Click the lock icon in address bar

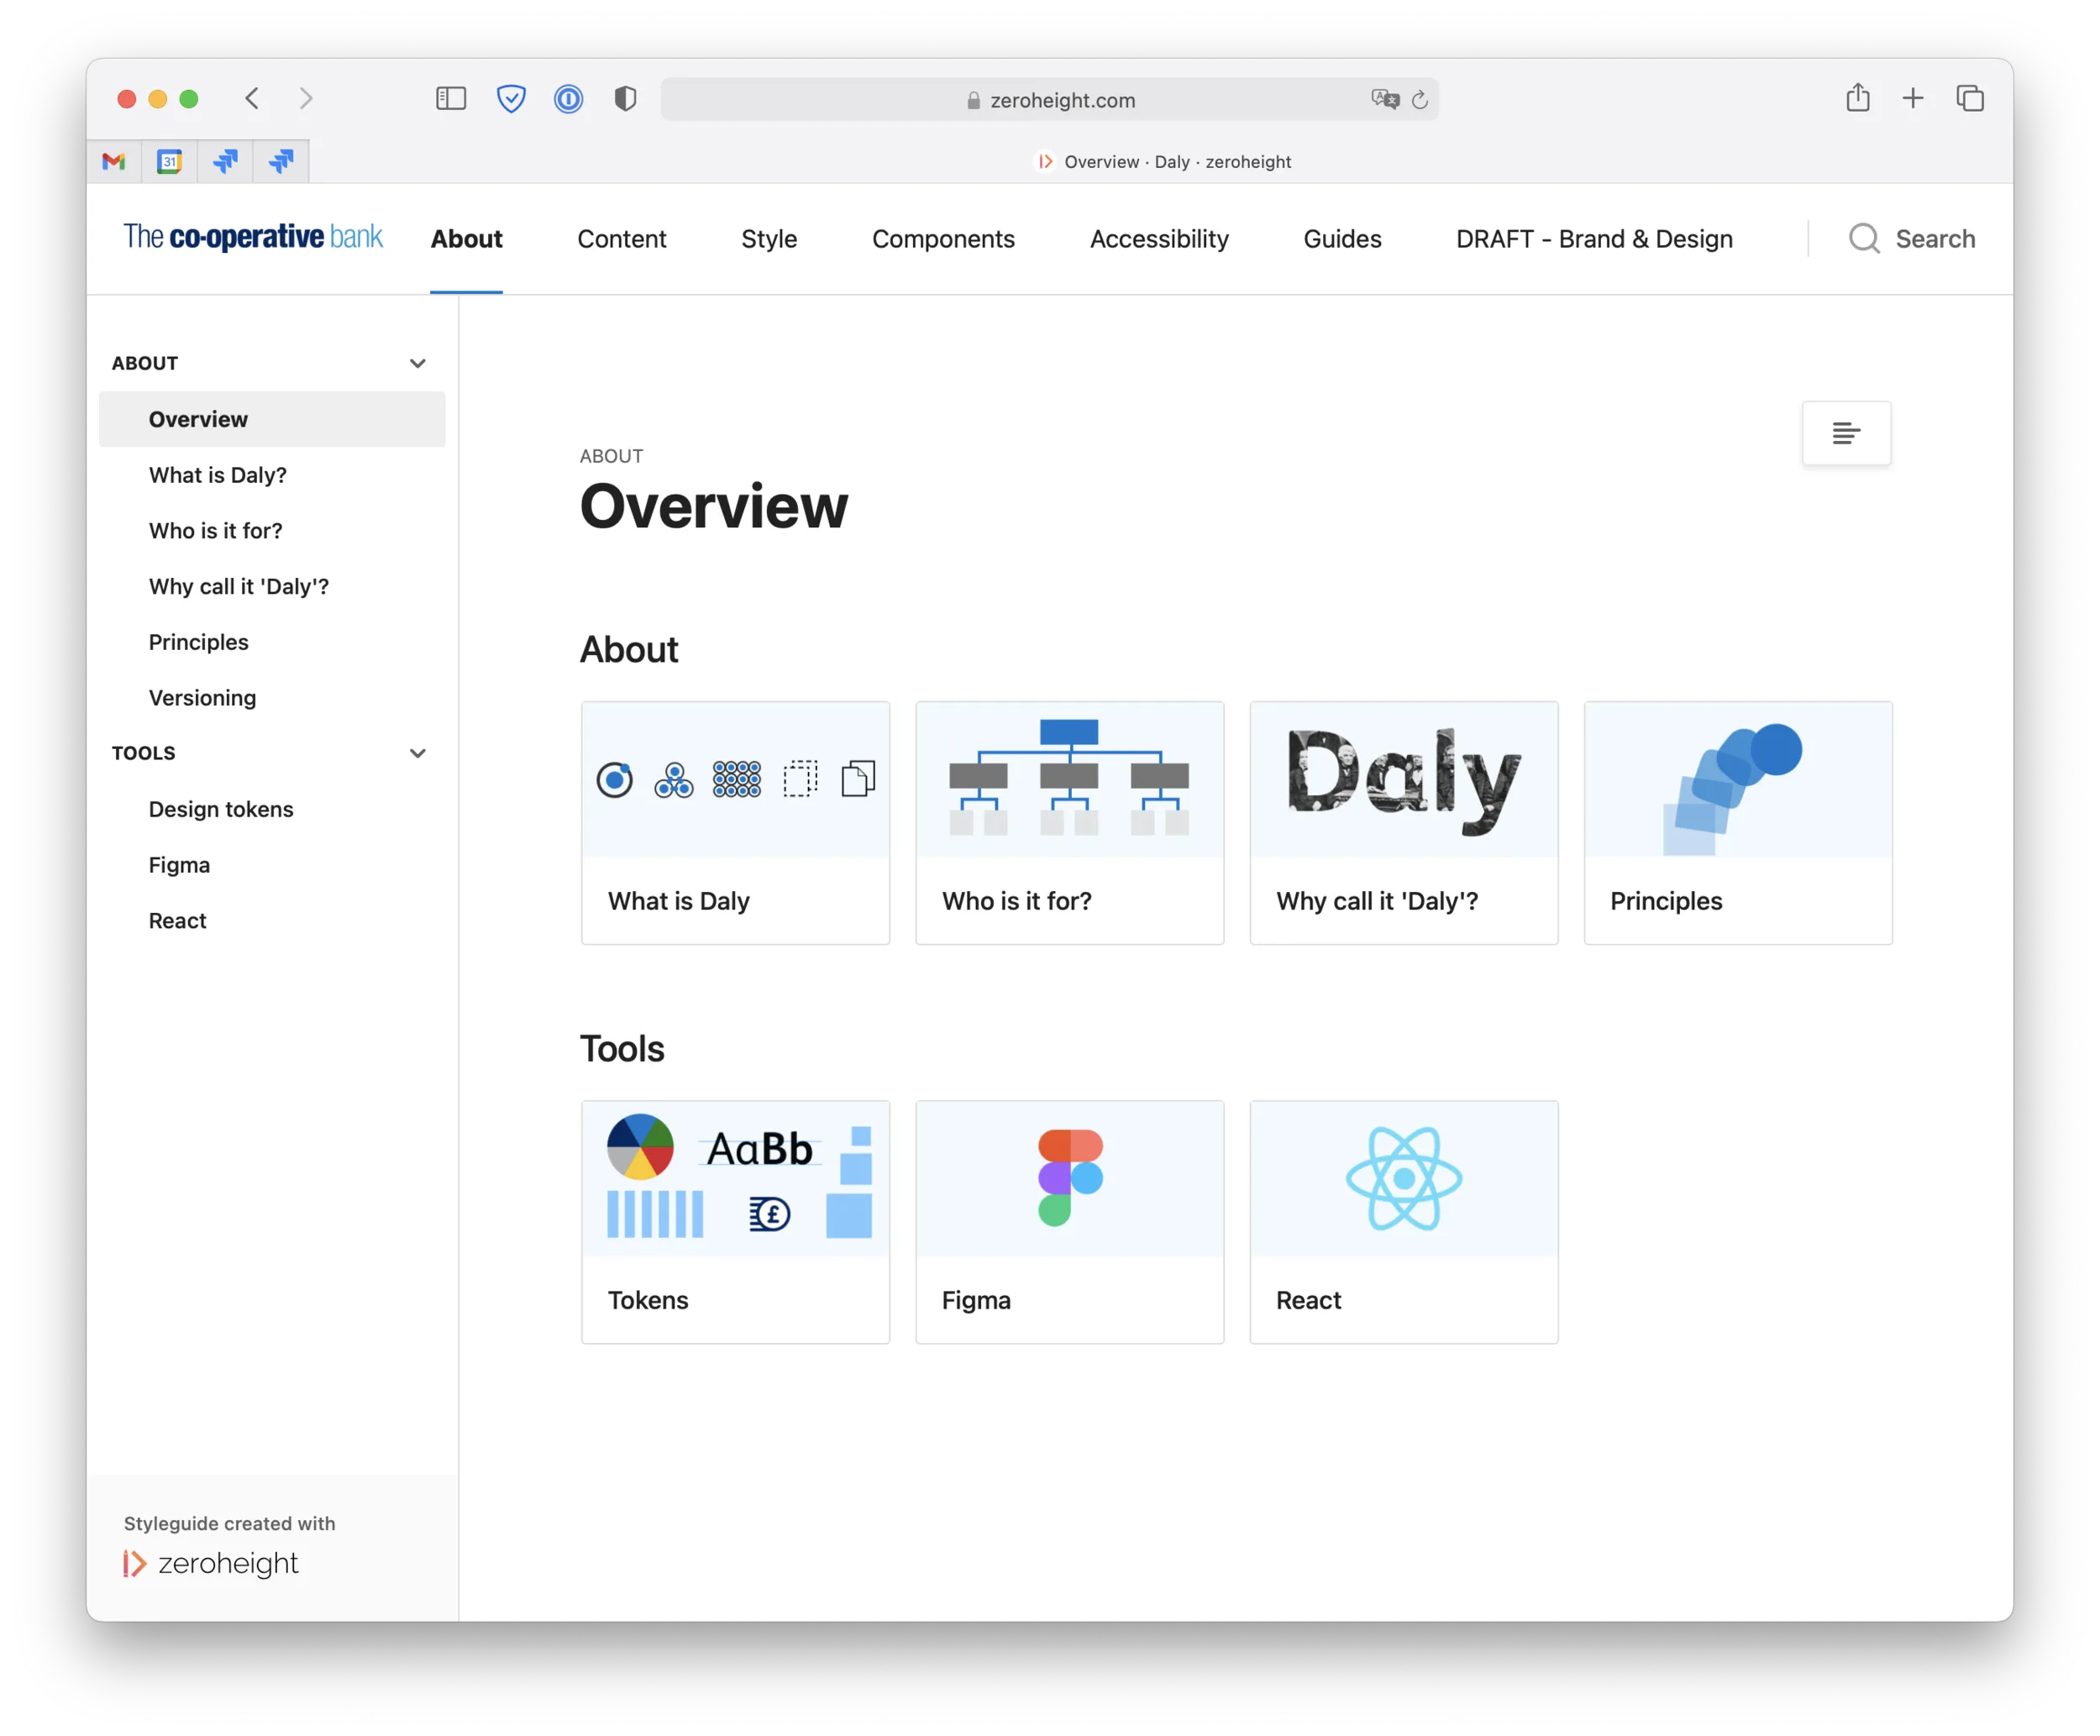point(973,100)
